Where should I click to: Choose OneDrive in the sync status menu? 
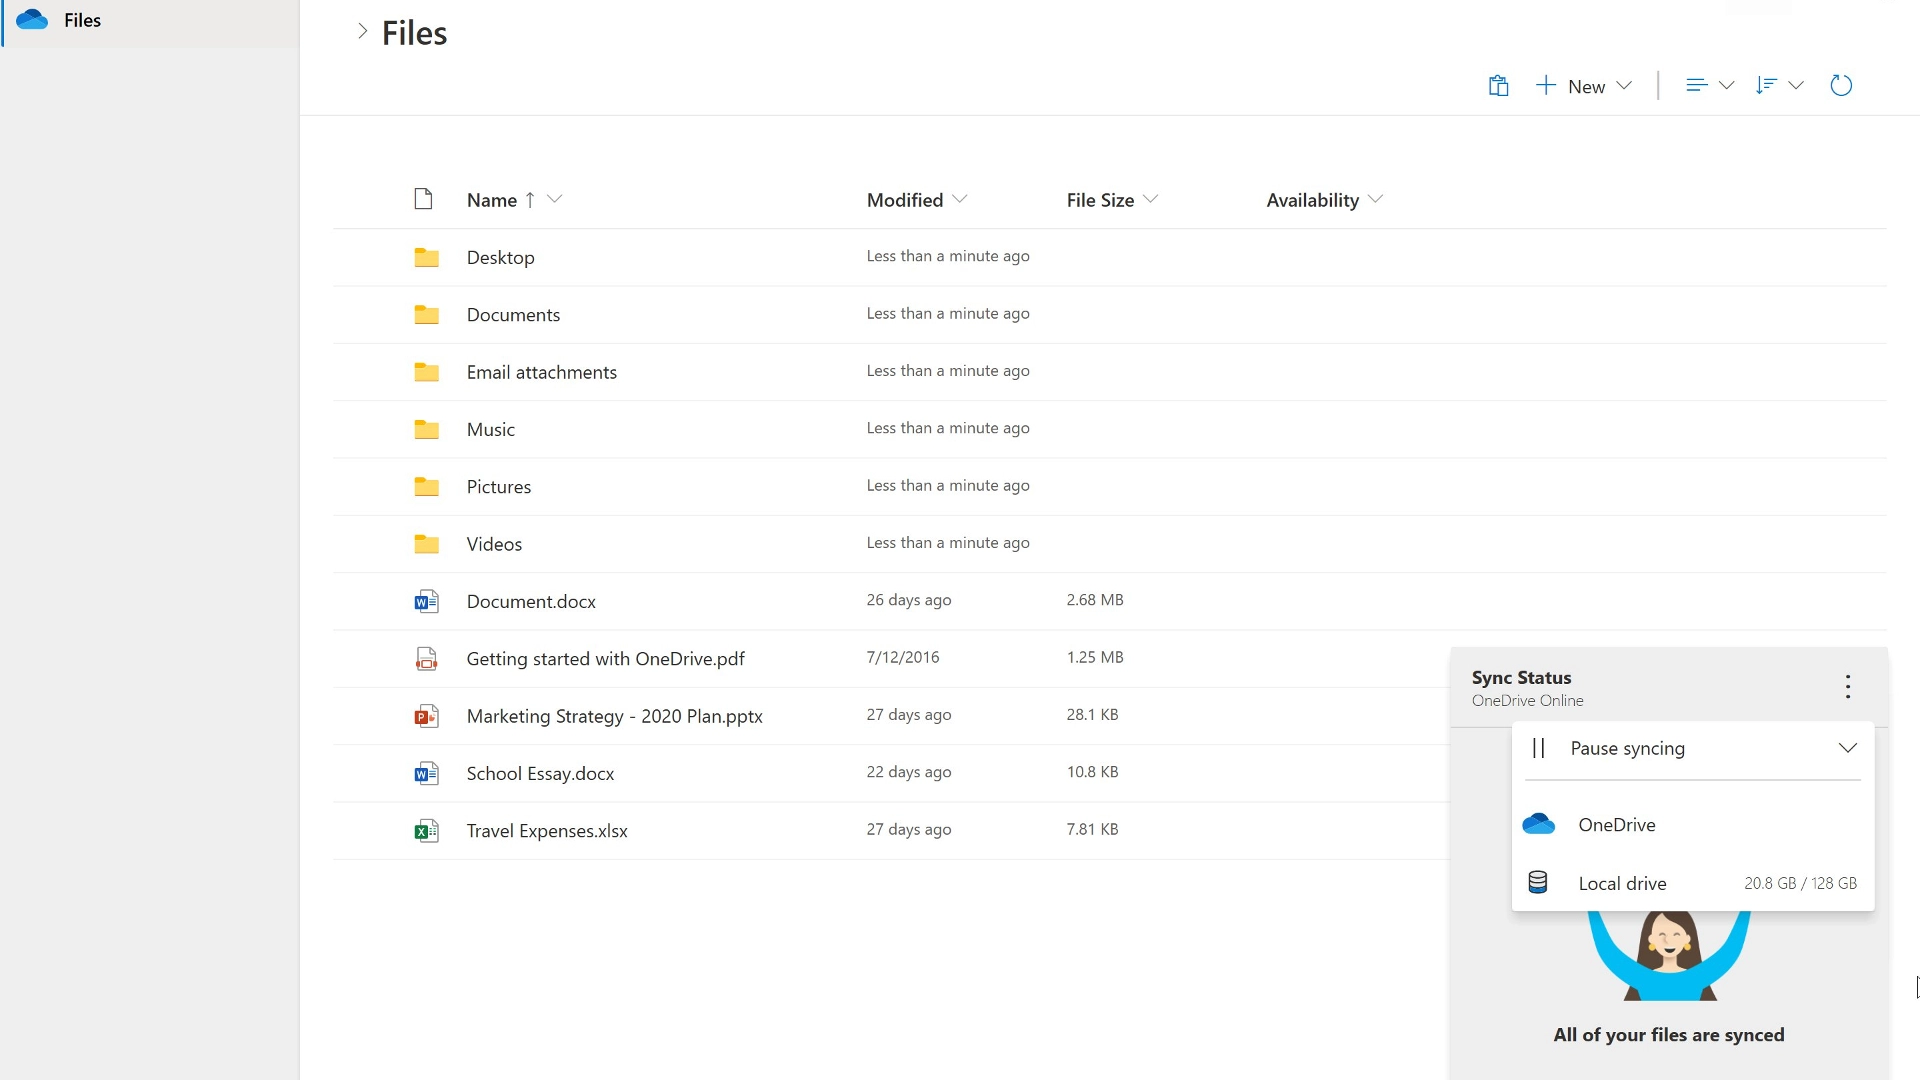tap(1616, 825)
